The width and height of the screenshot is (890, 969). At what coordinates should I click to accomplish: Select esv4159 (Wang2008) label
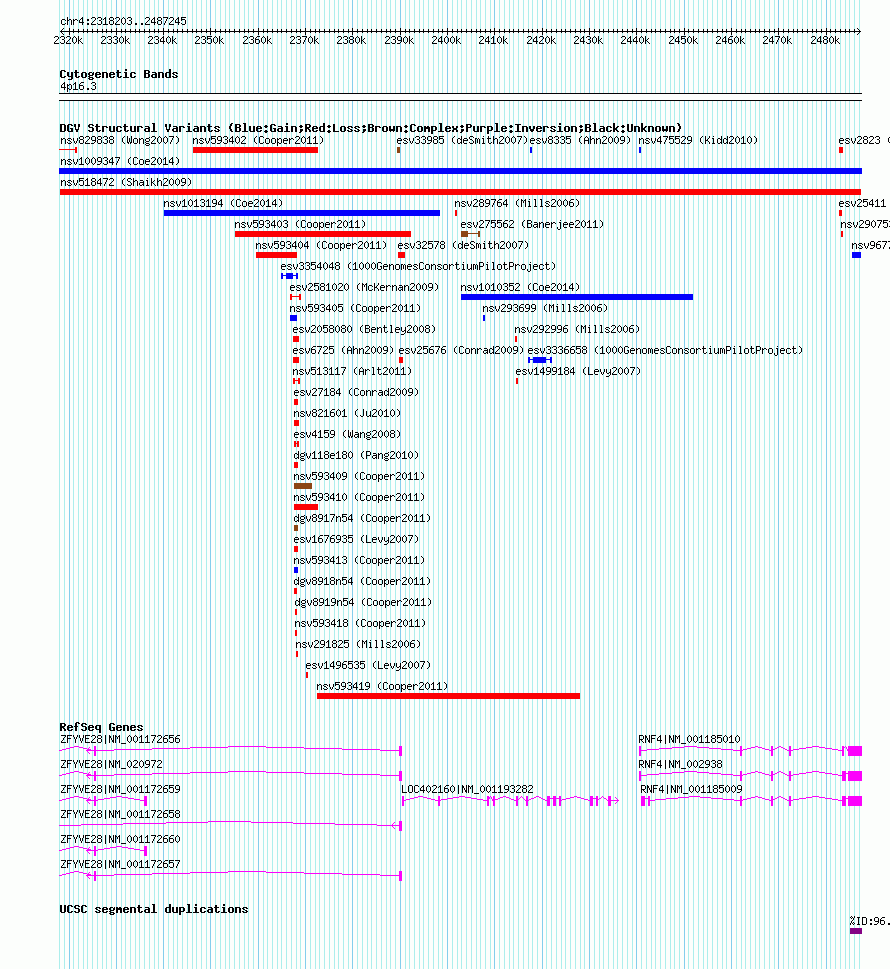(347, 434)
